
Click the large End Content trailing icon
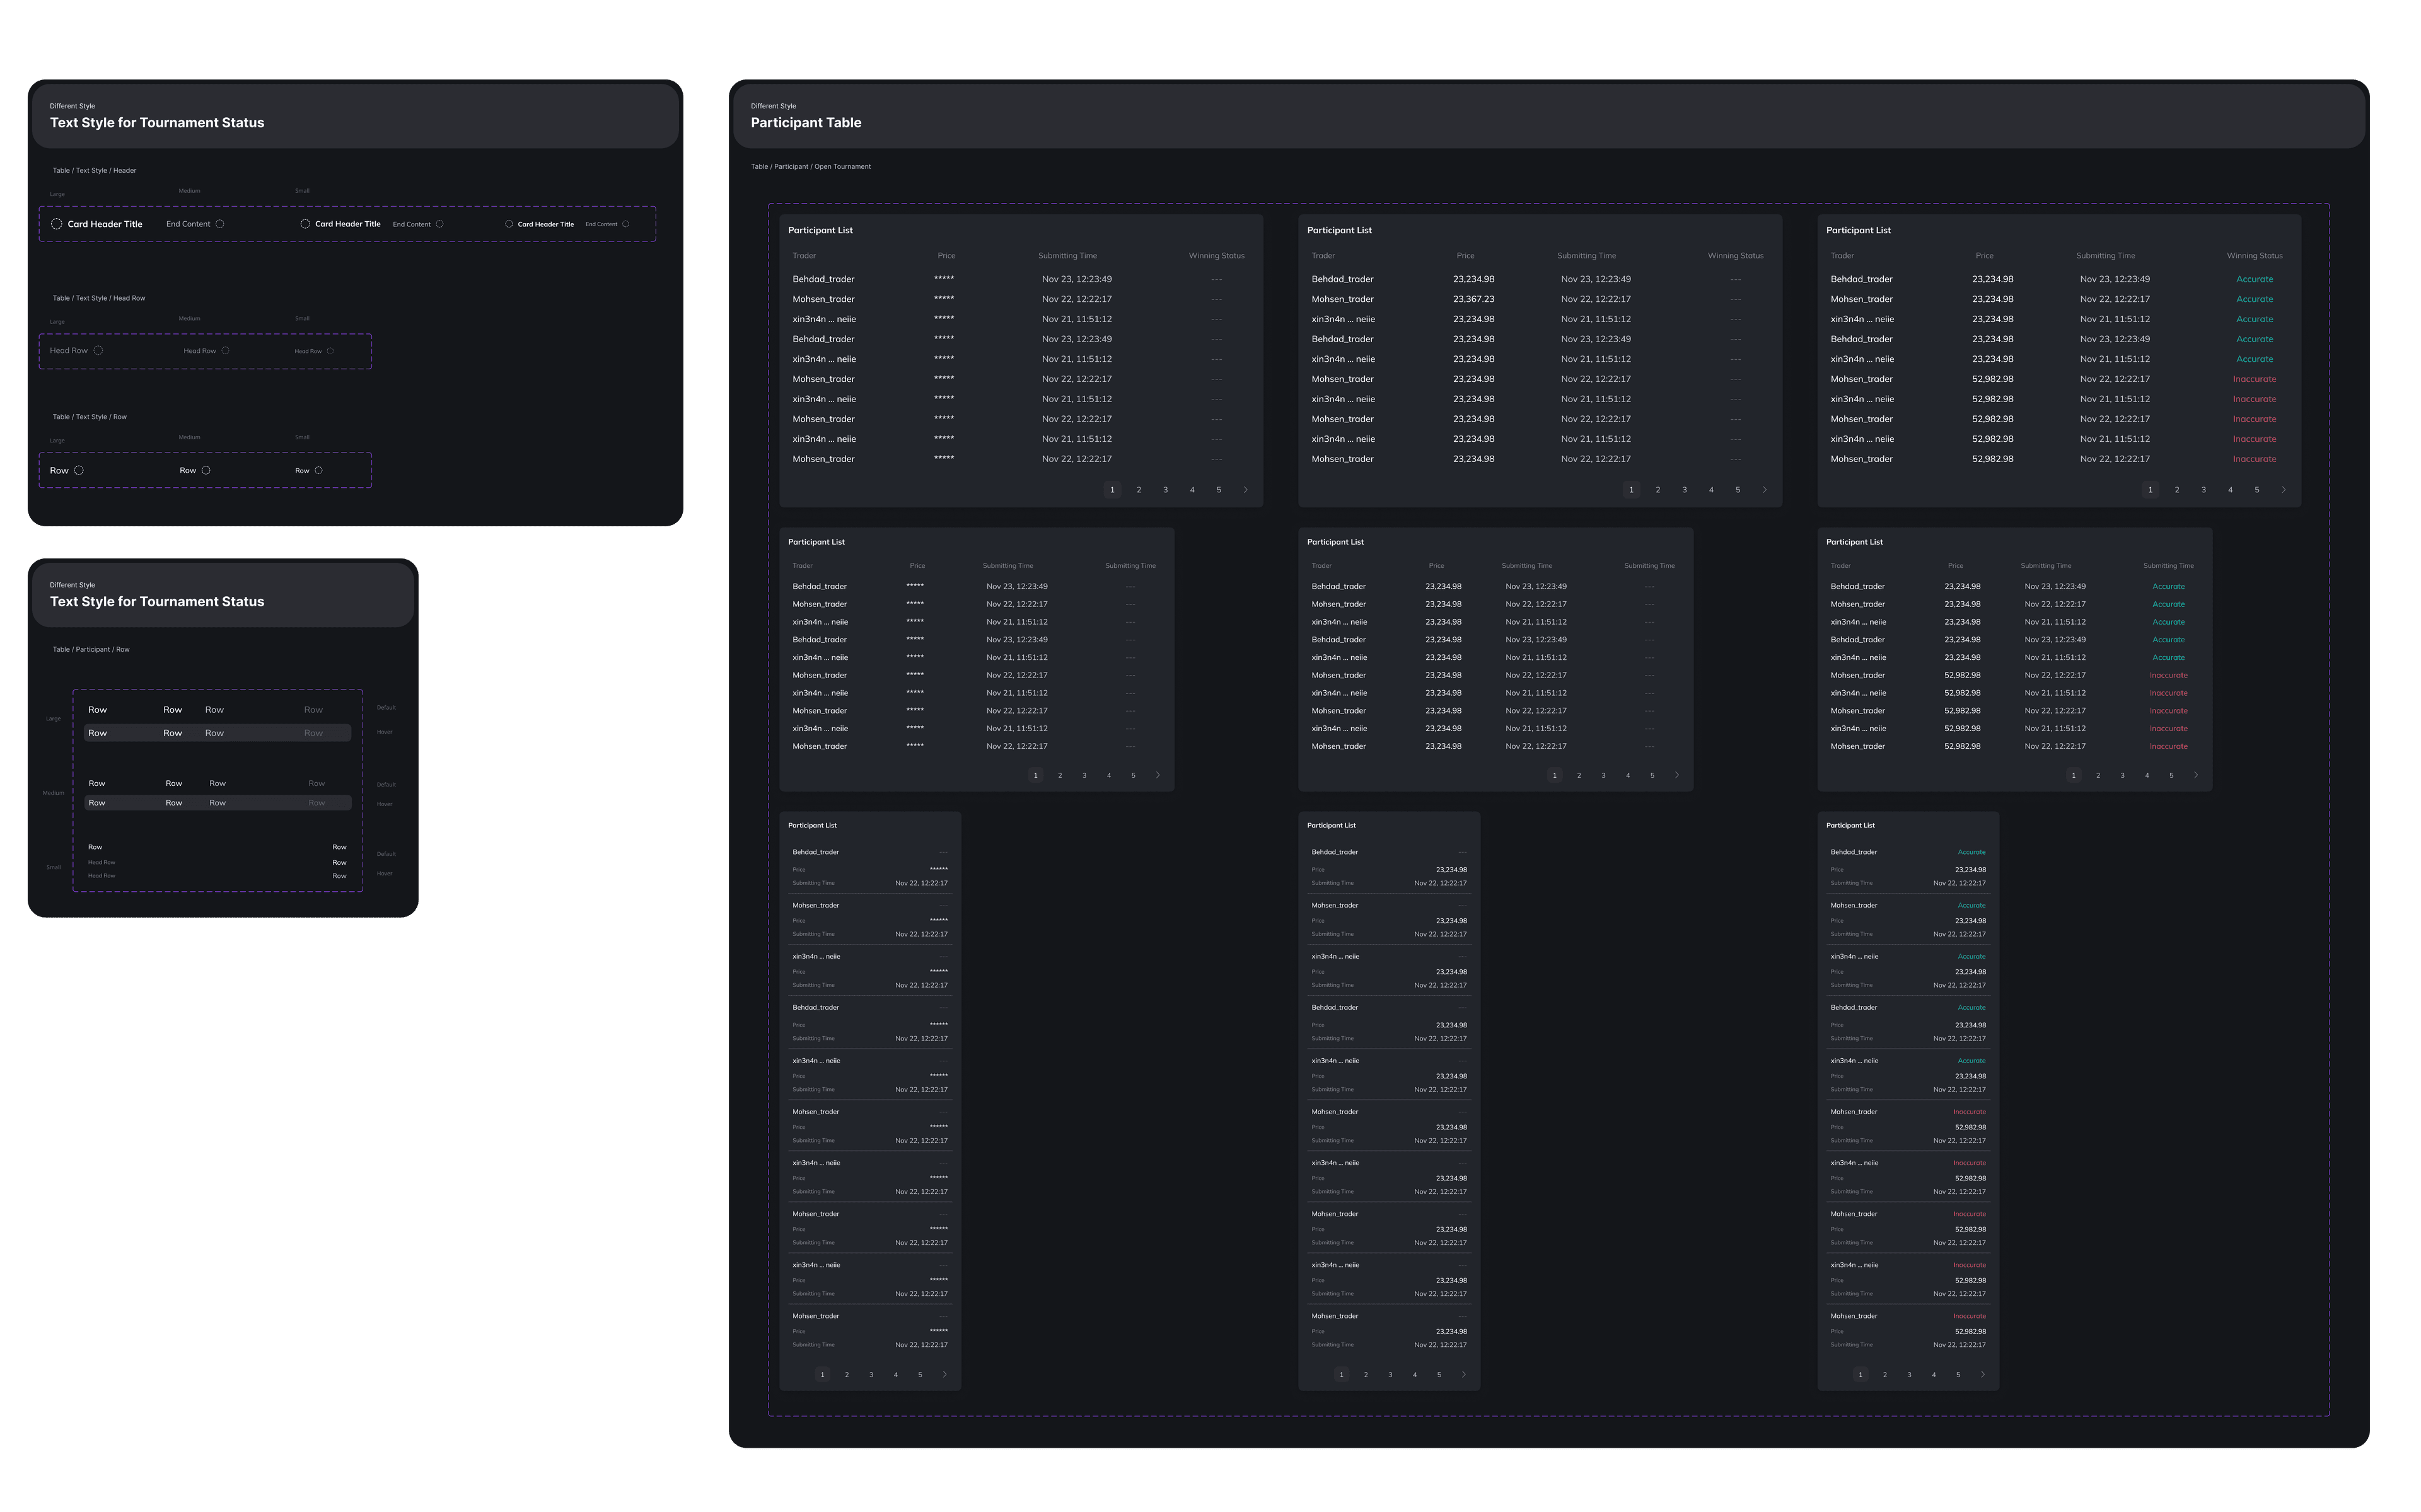[x=220, y=224]
